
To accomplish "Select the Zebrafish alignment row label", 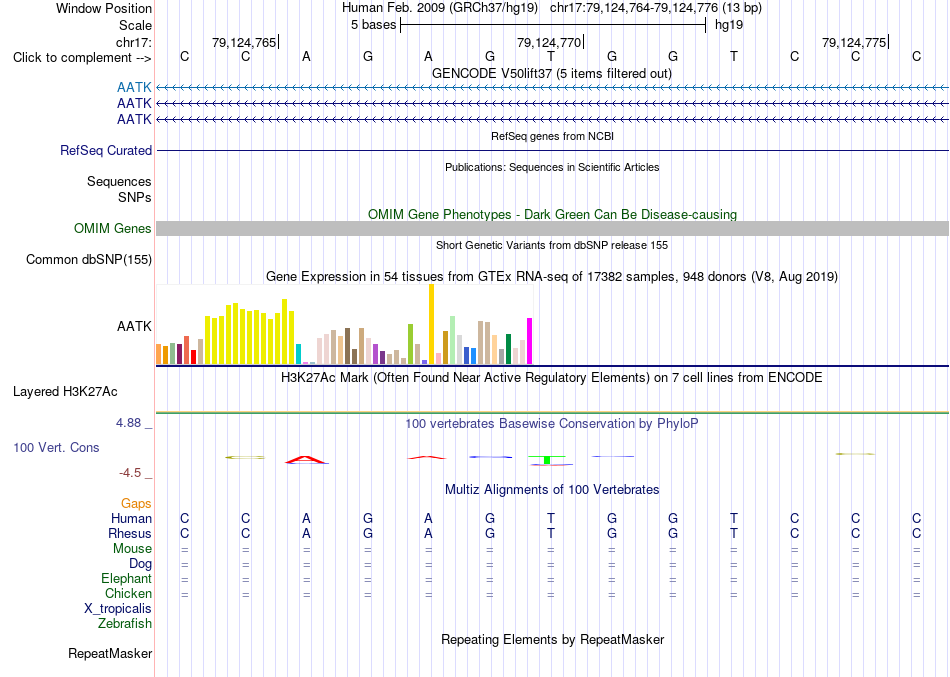I will pos(125,623).
